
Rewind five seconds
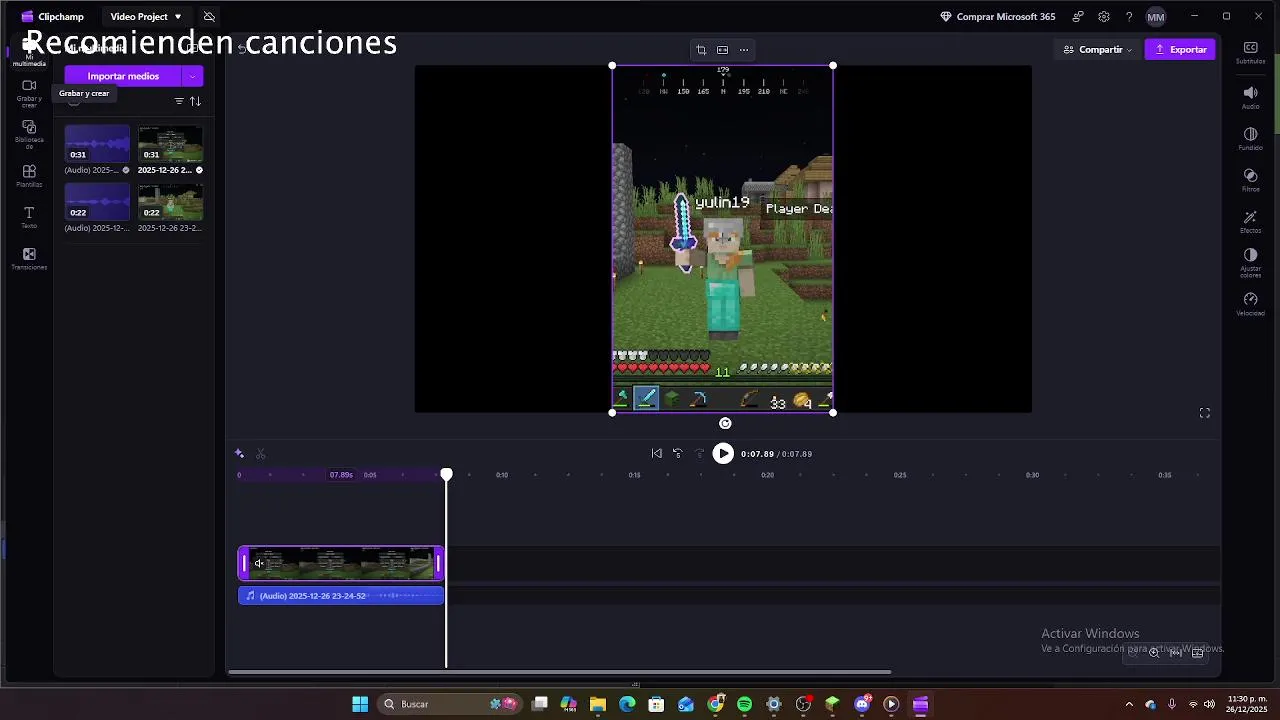[x=677, y=454]
